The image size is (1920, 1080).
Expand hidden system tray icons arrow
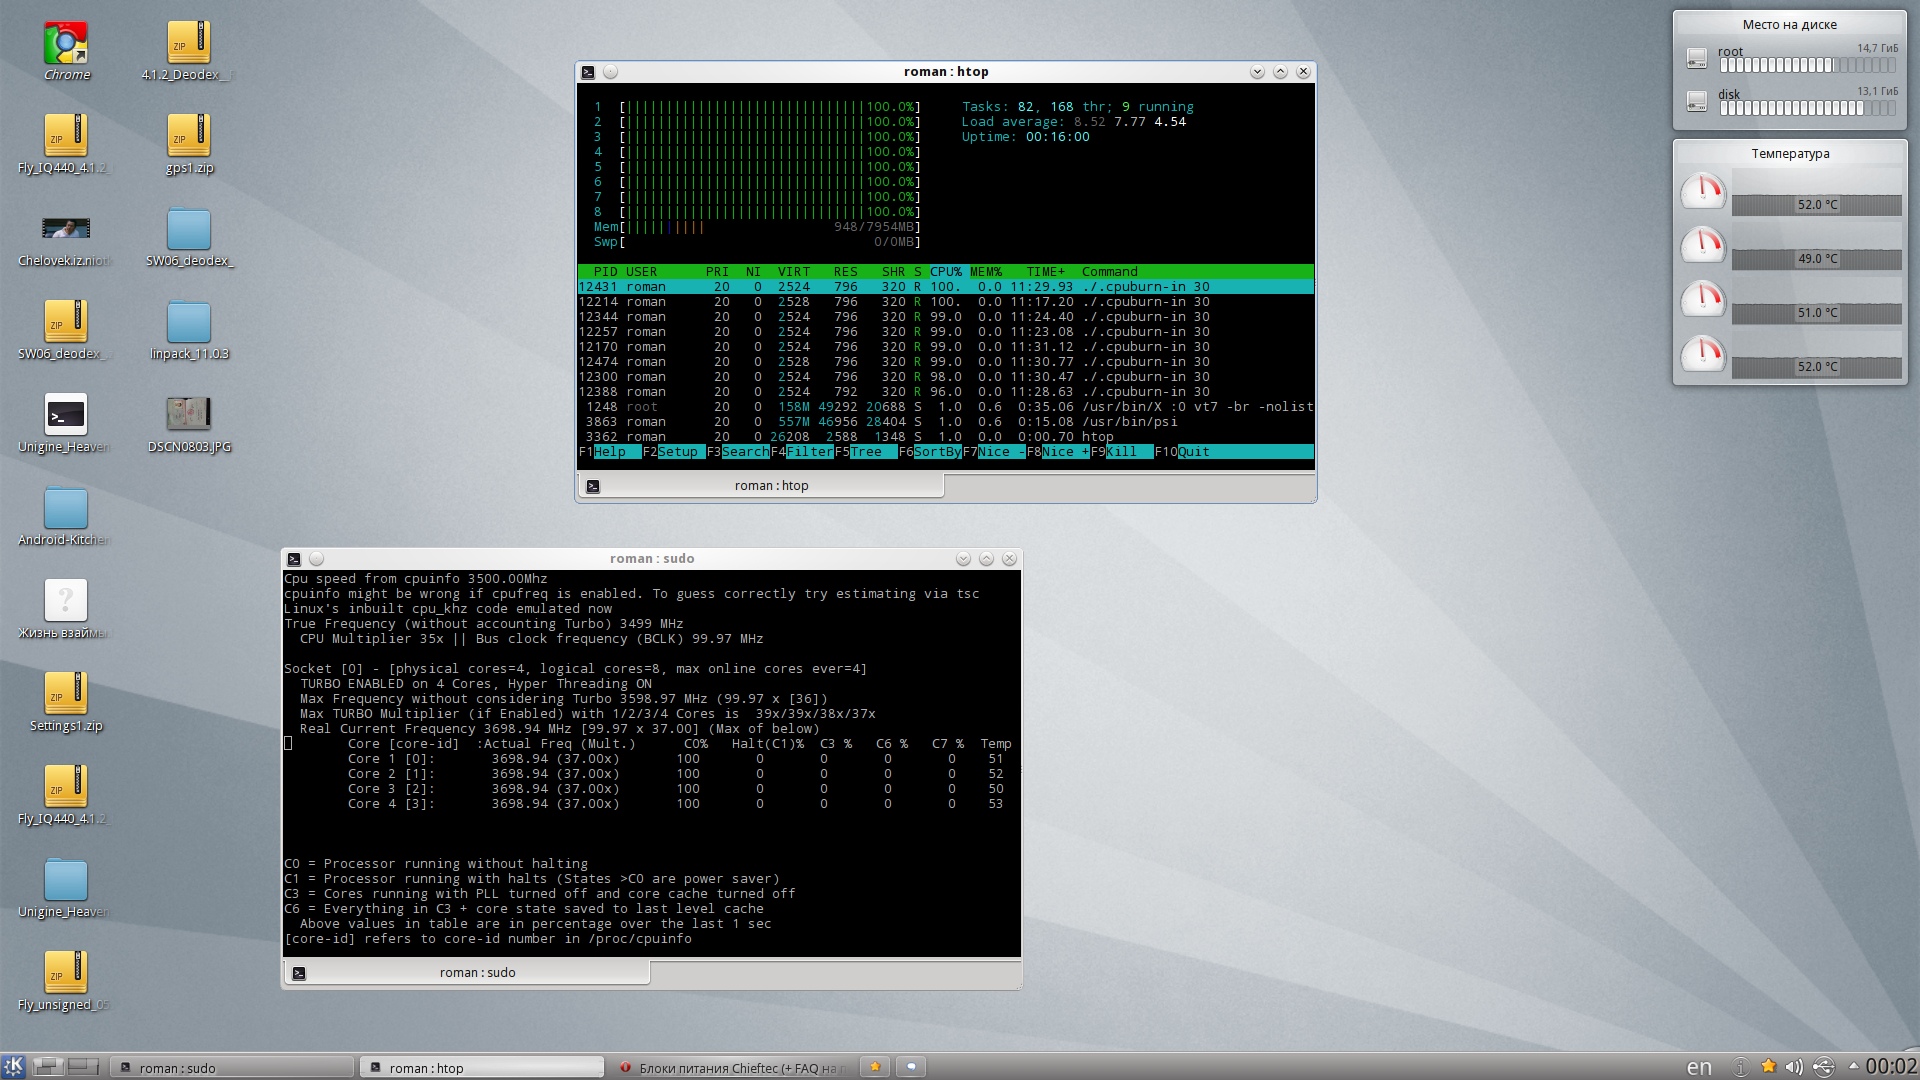pos(1853,1066)
